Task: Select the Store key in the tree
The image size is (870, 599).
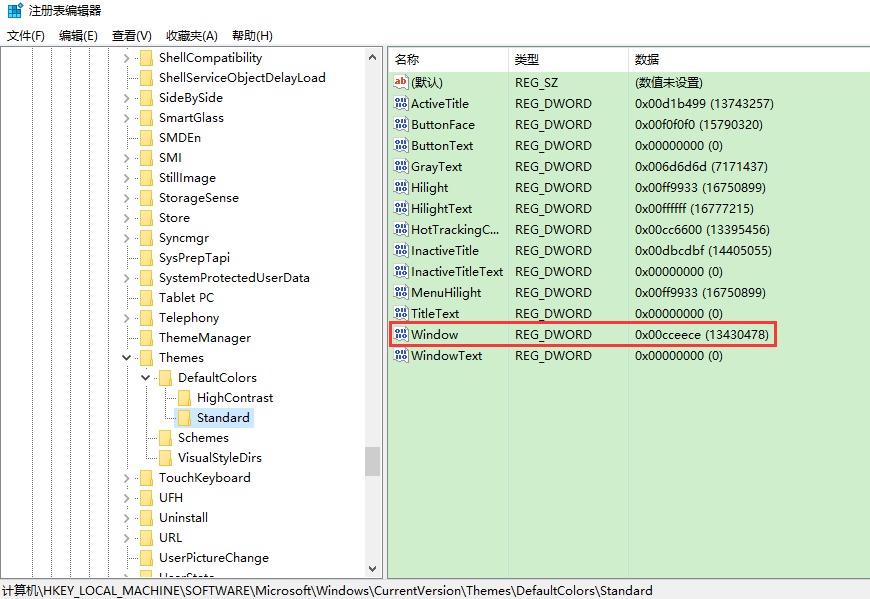Action: (x=174, y=218)
